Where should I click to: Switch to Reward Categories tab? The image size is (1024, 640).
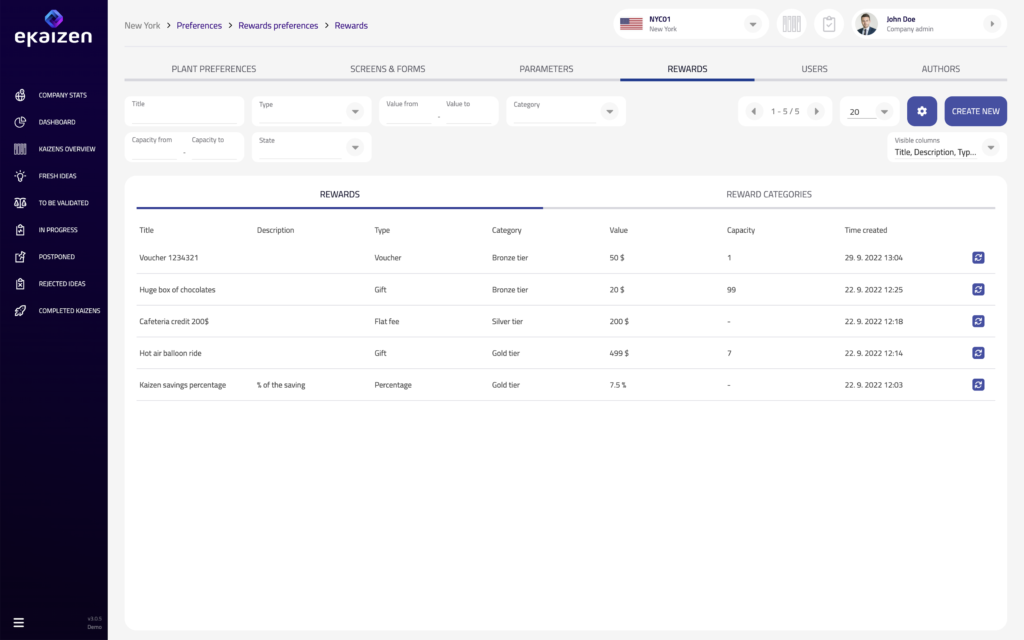(x=768, y=194)
